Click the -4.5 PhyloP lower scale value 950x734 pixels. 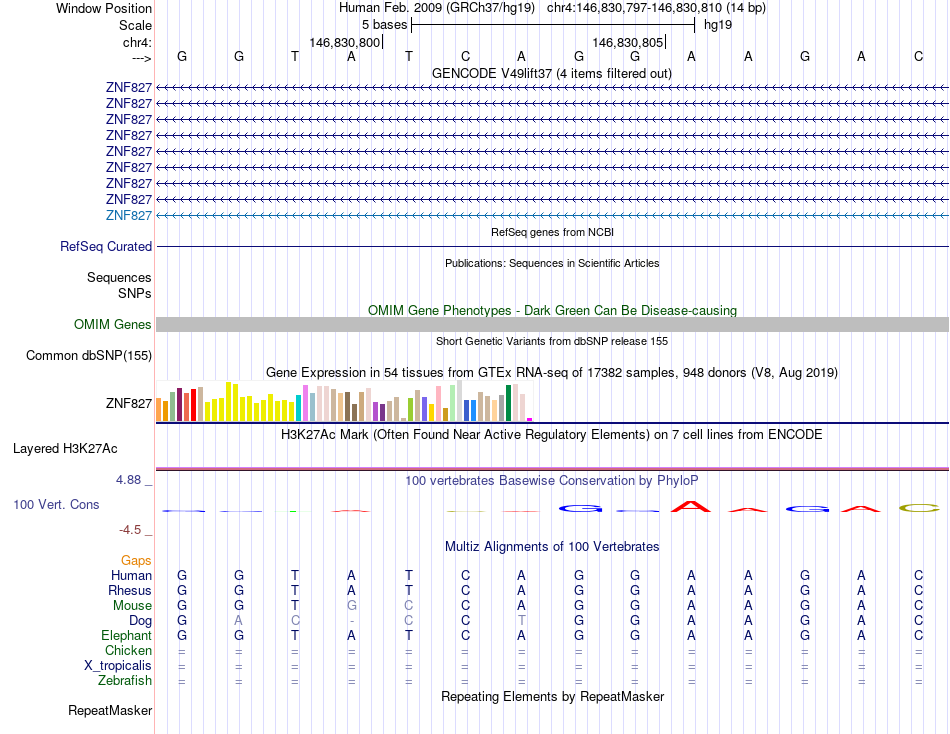click(x=130, y=530)
